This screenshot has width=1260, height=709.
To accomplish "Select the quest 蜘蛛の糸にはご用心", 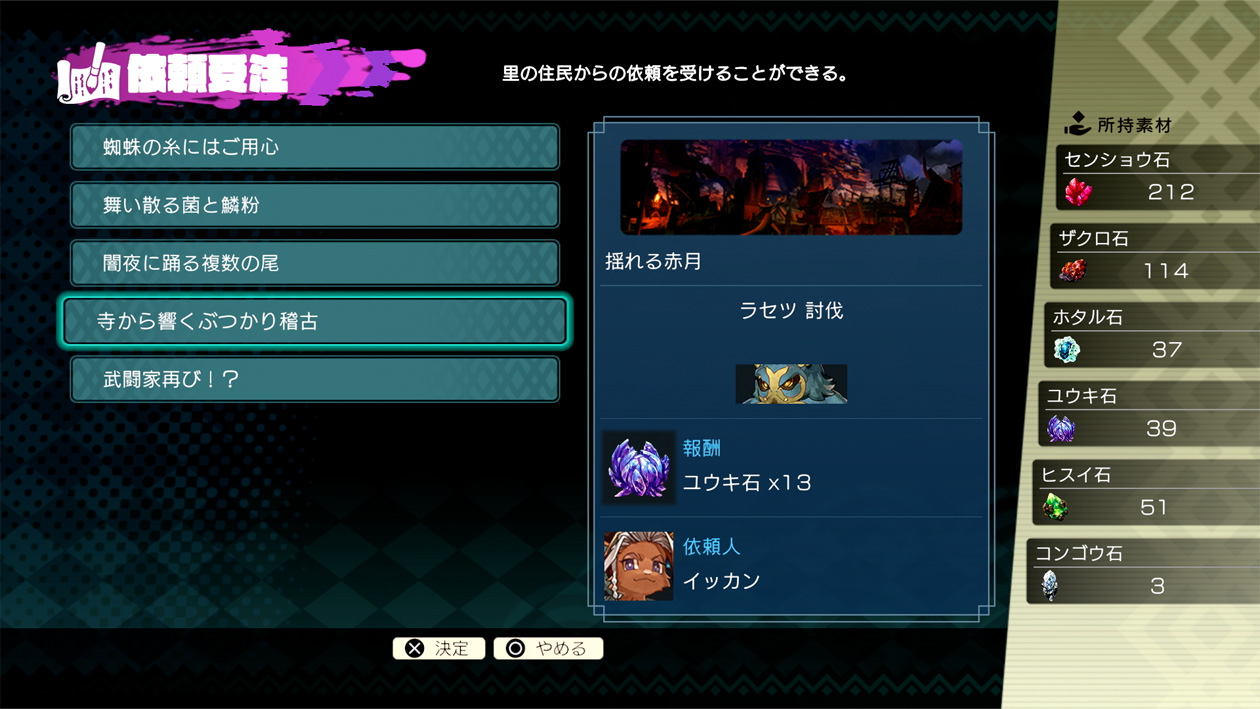I will [x=315, y=147].
